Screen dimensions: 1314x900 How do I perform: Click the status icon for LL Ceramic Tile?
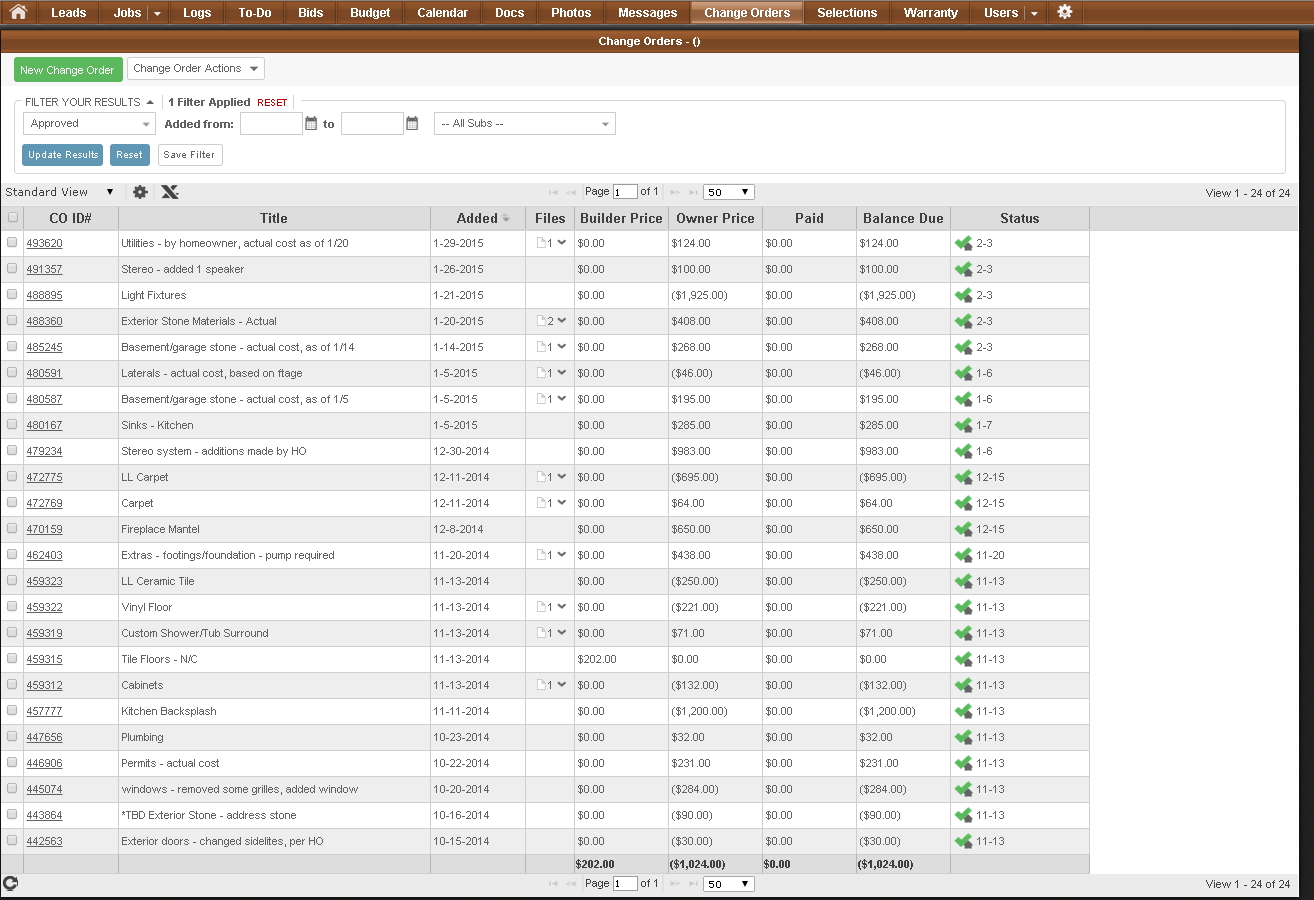pos(963,581)
